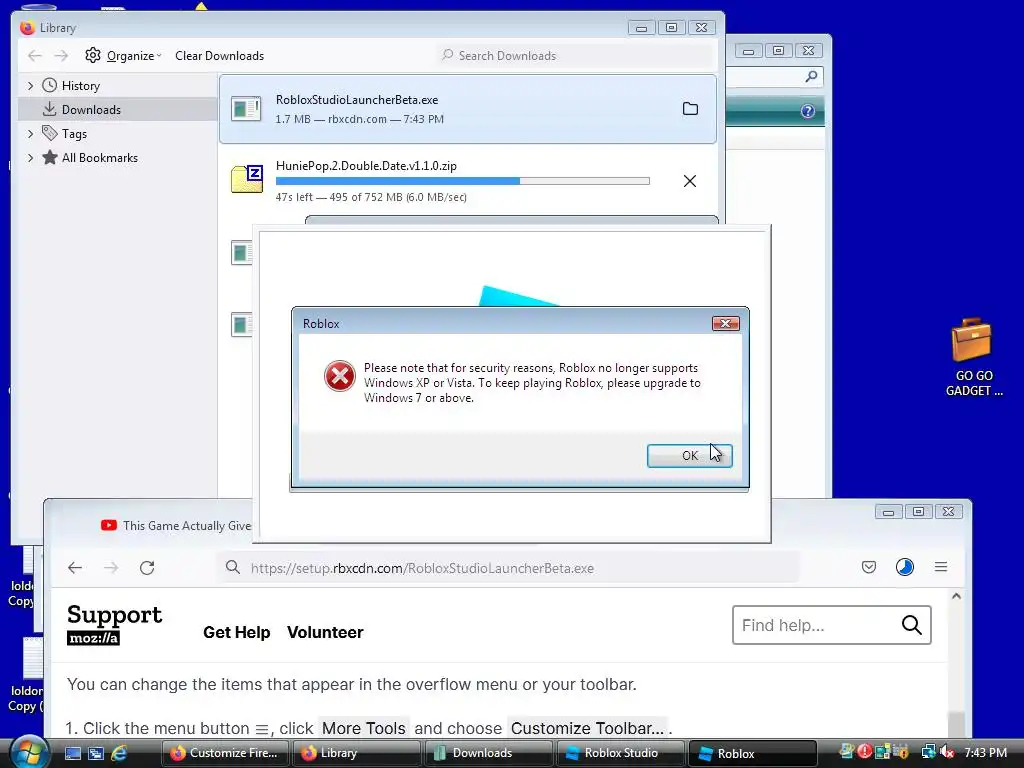The height and width of the screenshot is (768, 1024).
Task: Click the Organize gear icon
Action: point(93,55)
